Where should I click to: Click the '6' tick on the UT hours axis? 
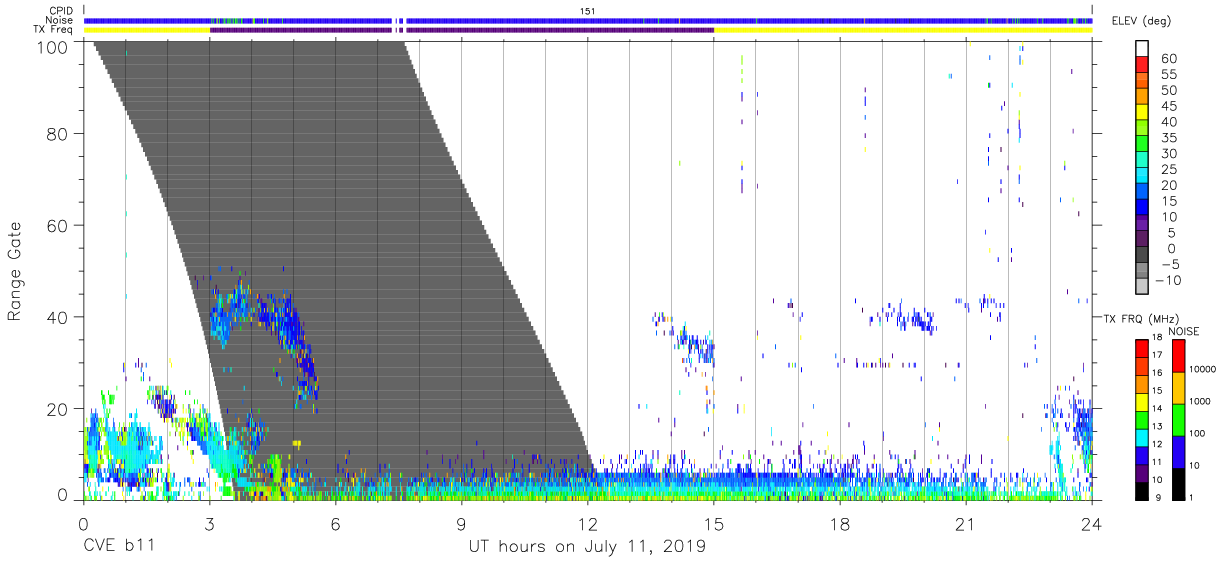point(335,524)
